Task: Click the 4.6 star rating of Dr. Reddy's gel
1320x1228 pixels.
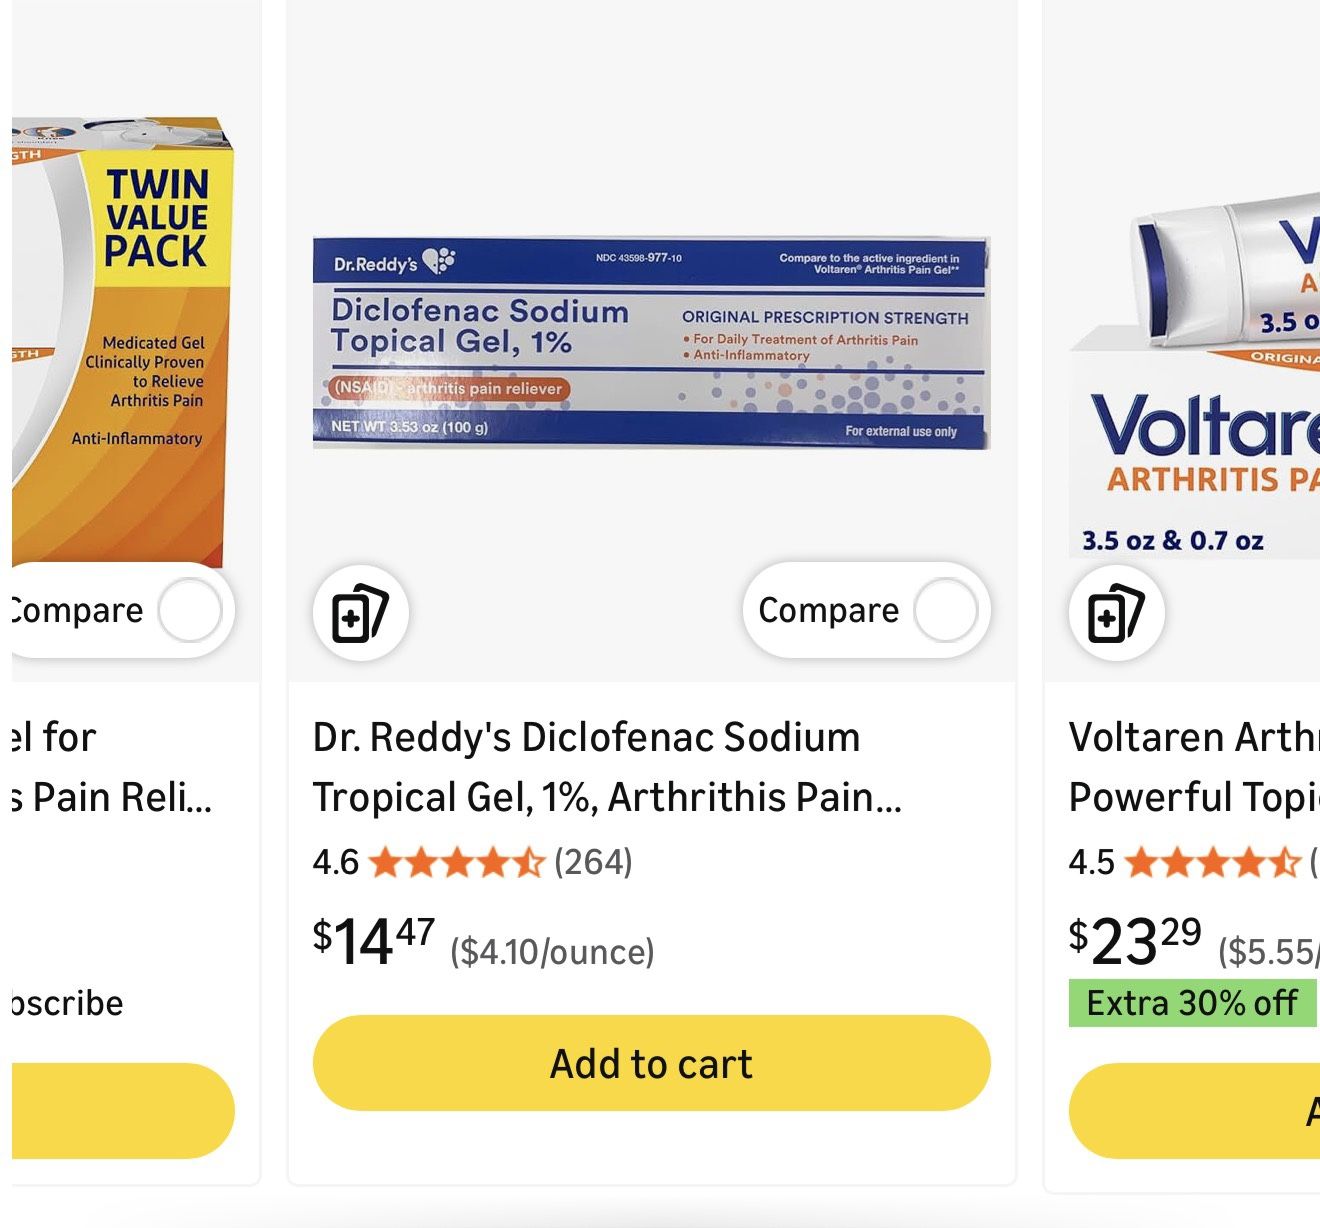Action: (456, 862)
